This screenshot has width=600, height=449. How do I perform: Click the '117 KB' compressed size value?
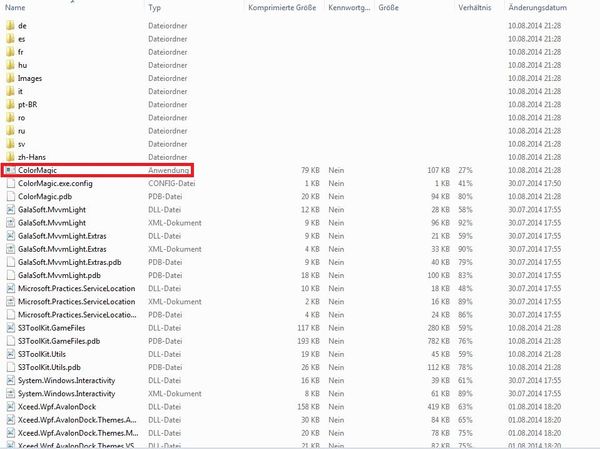(x=308, y=328)
